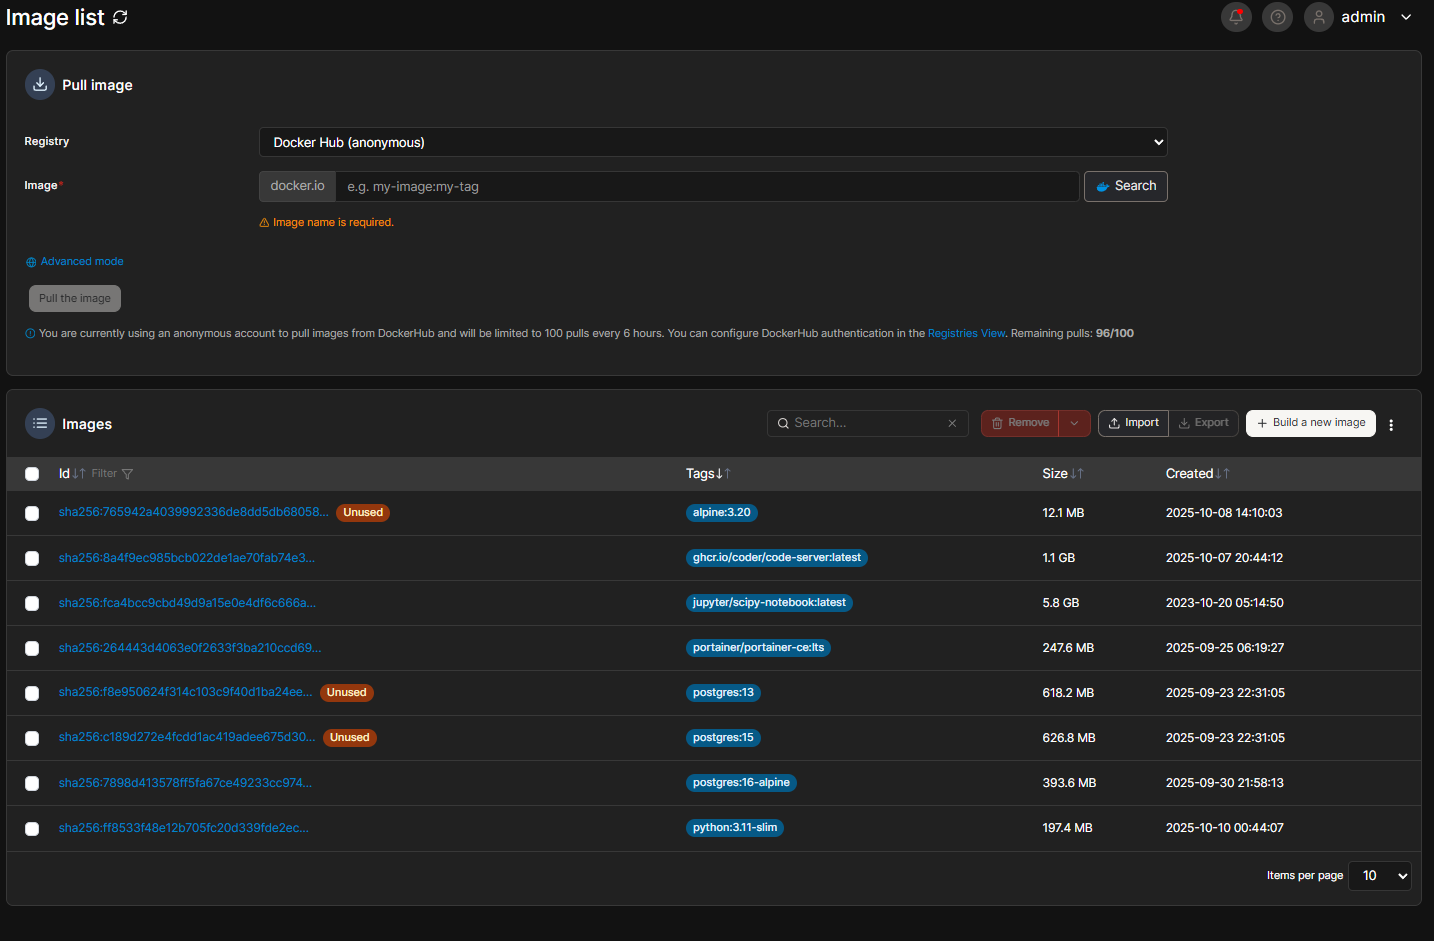Image resolution: width=1434 pixels, height=941 pixels.
Task: Click the refresh icon beside Image list
Action: point(120,18)
